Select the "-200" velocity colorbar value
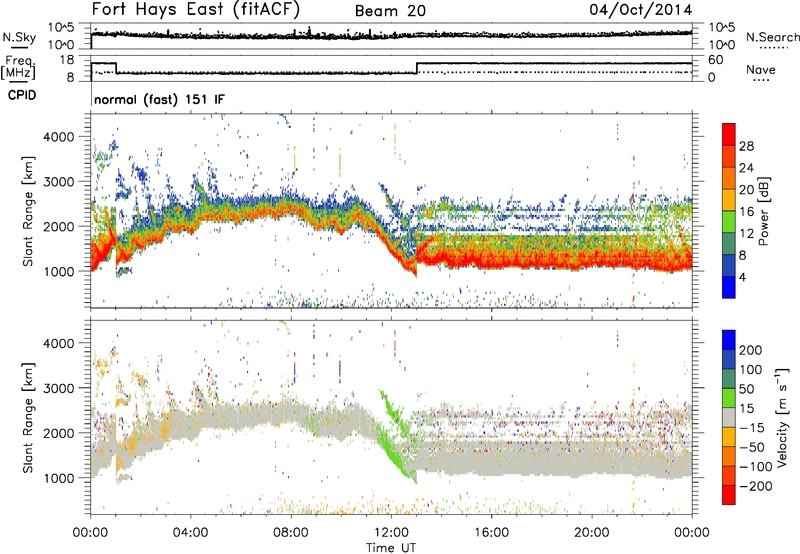This screenshot has width=800, height=554. tap(755, 486)
